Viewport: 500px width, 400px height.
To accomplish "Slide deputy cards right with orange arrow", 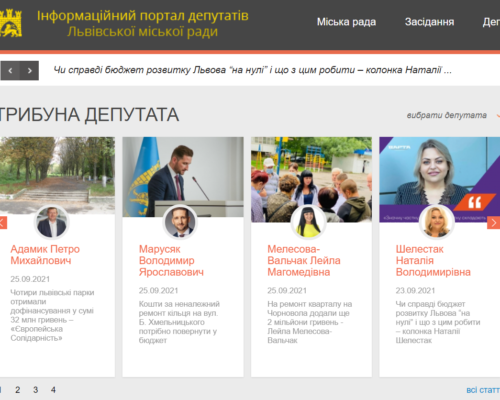I will 494,223.
